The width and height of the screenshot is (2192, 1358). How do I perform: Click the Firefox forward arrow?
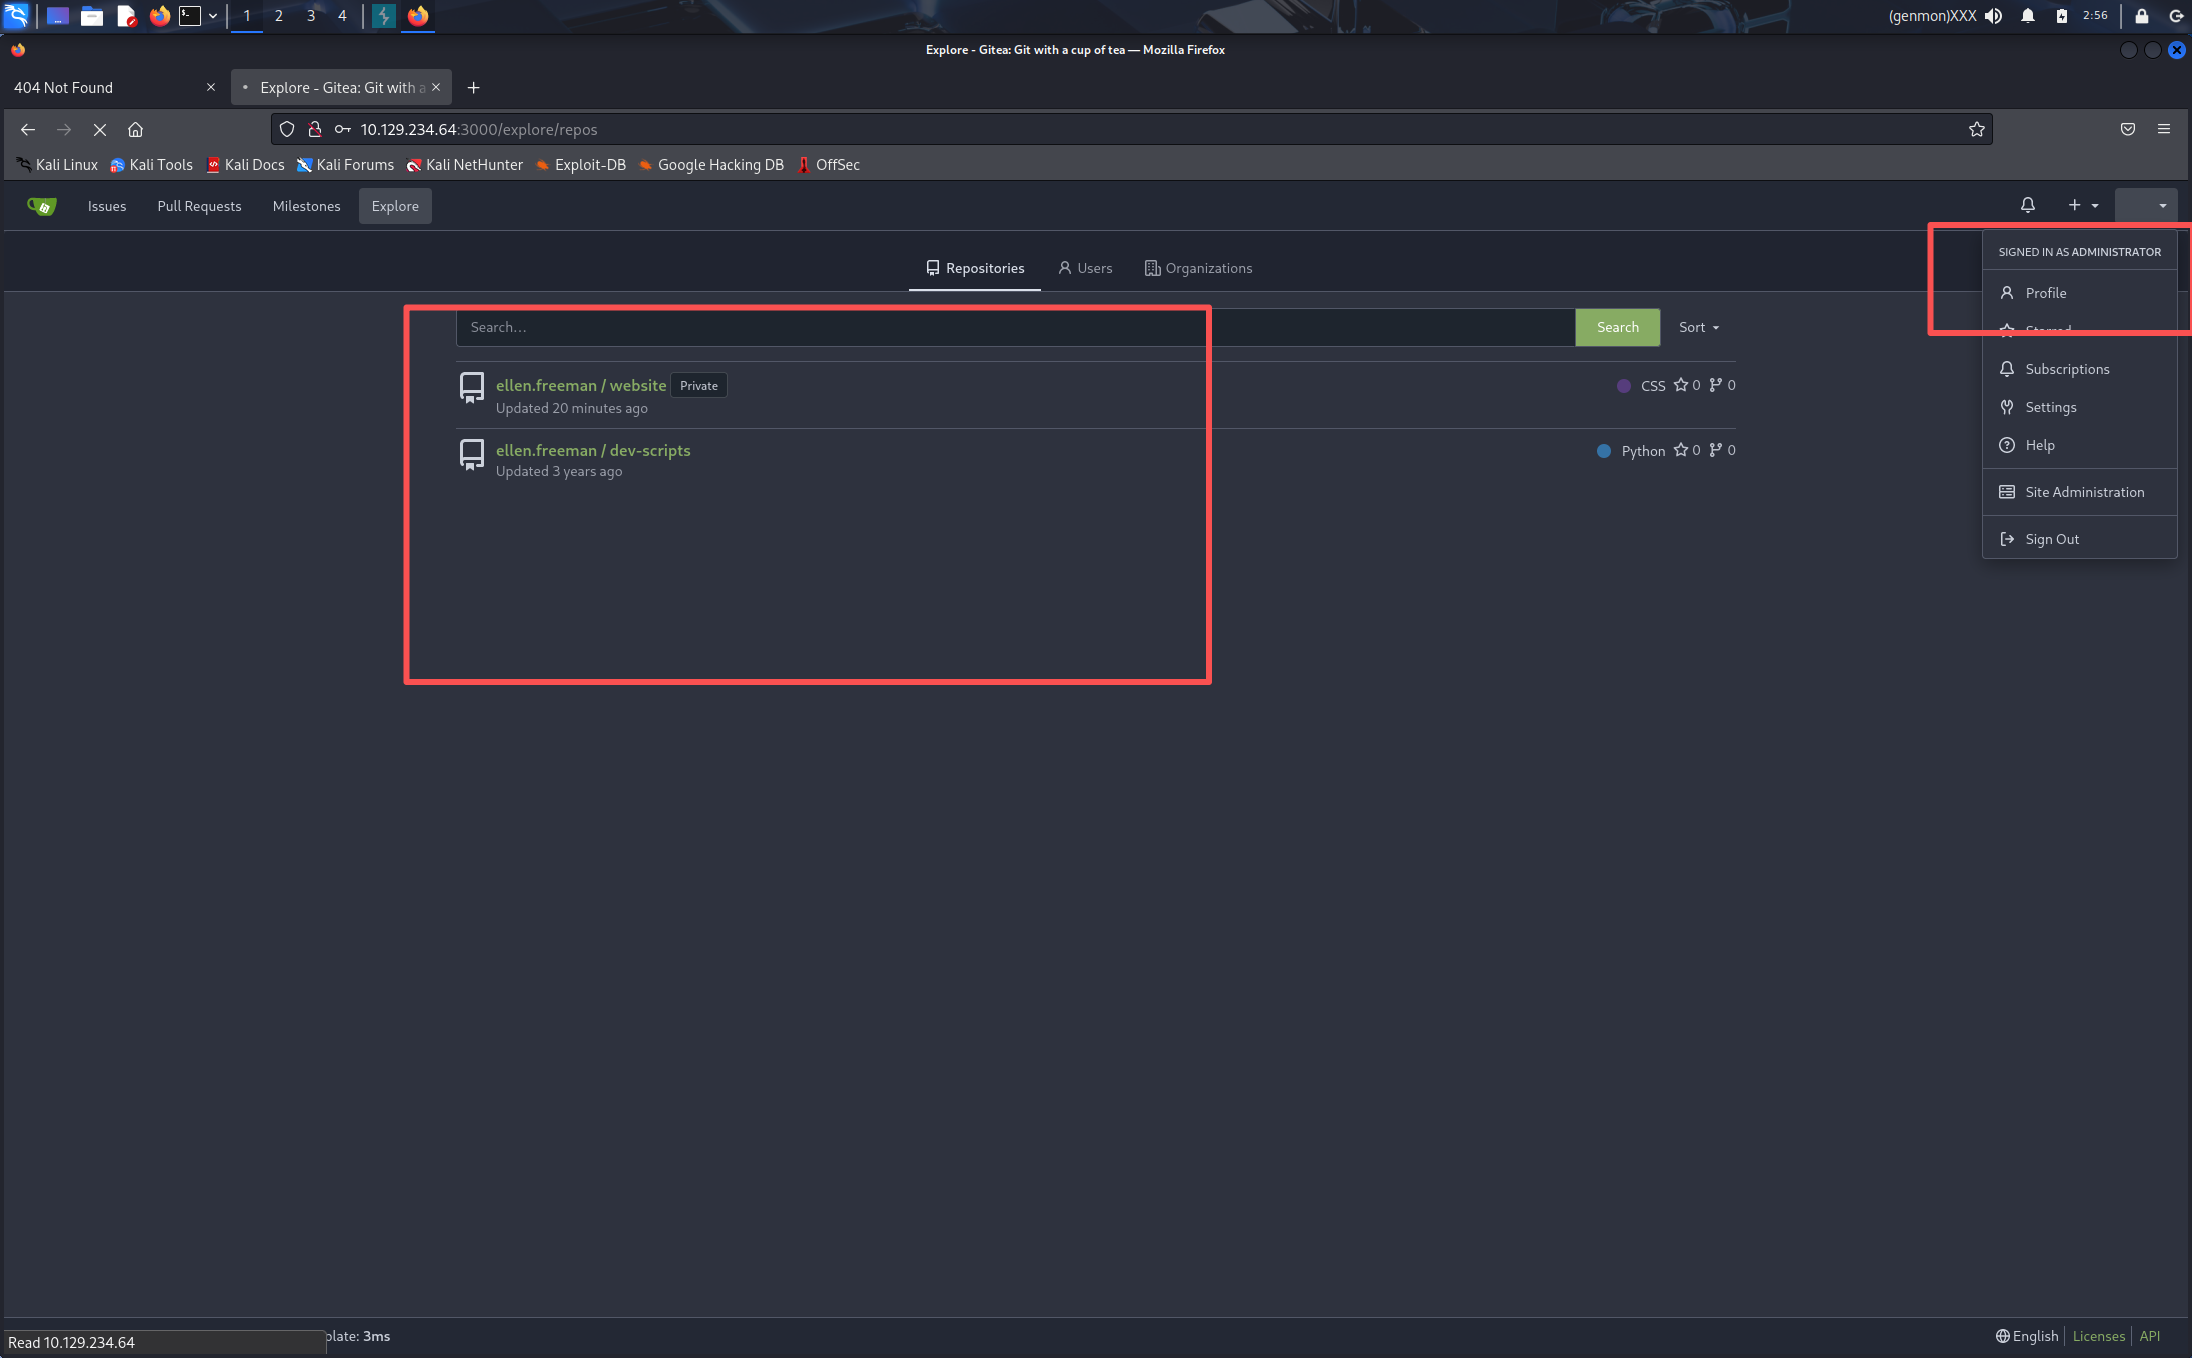point(64,129)
